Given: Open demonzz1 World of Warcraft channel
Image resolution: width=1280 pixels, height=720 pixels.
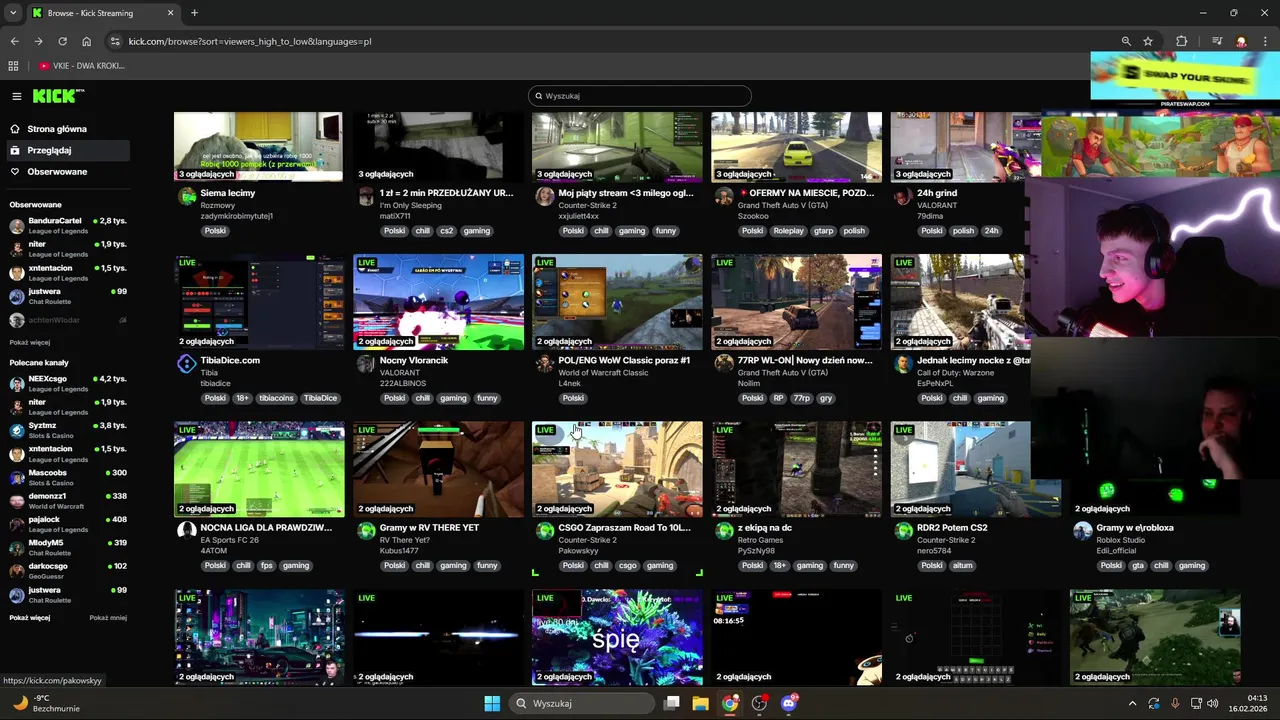Looking at the screenshot, I should tap(67, 500).
